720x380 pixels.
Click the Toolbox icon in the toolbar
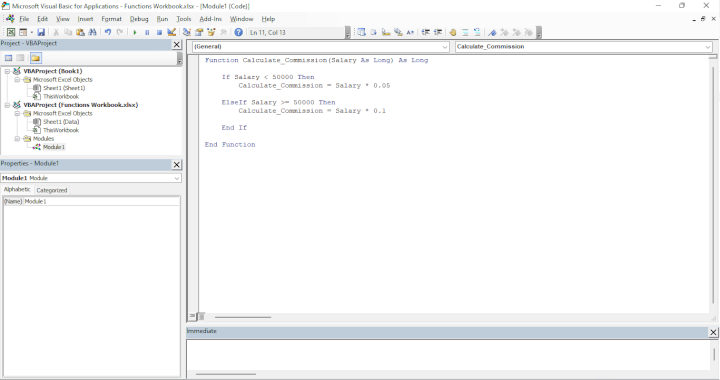point(224,32)
